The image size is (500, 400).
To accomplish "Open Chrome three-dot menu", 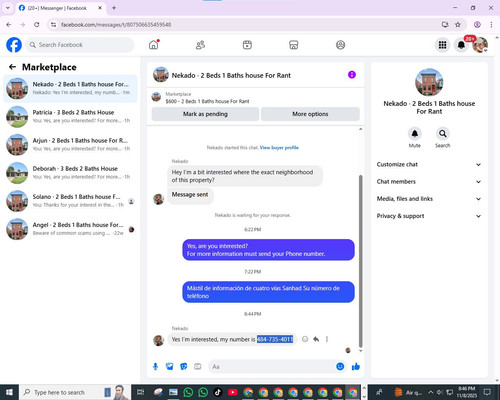I will [491, 24].
